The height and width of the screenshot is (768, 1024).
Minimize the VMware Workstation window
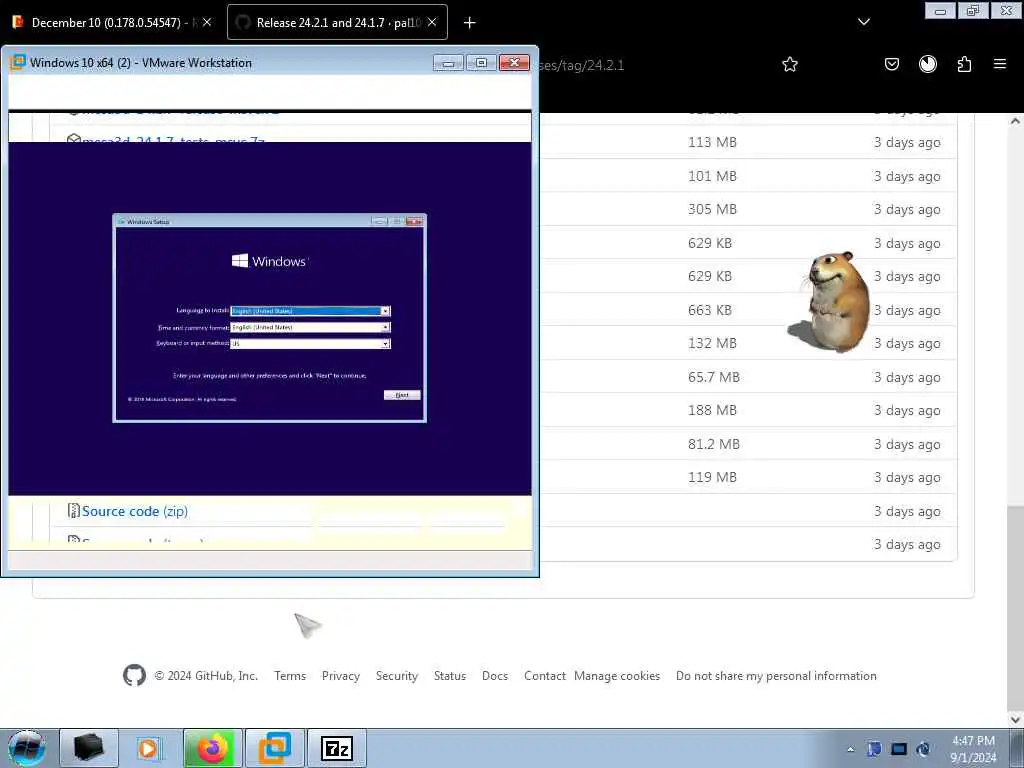[x=448, y=63]
